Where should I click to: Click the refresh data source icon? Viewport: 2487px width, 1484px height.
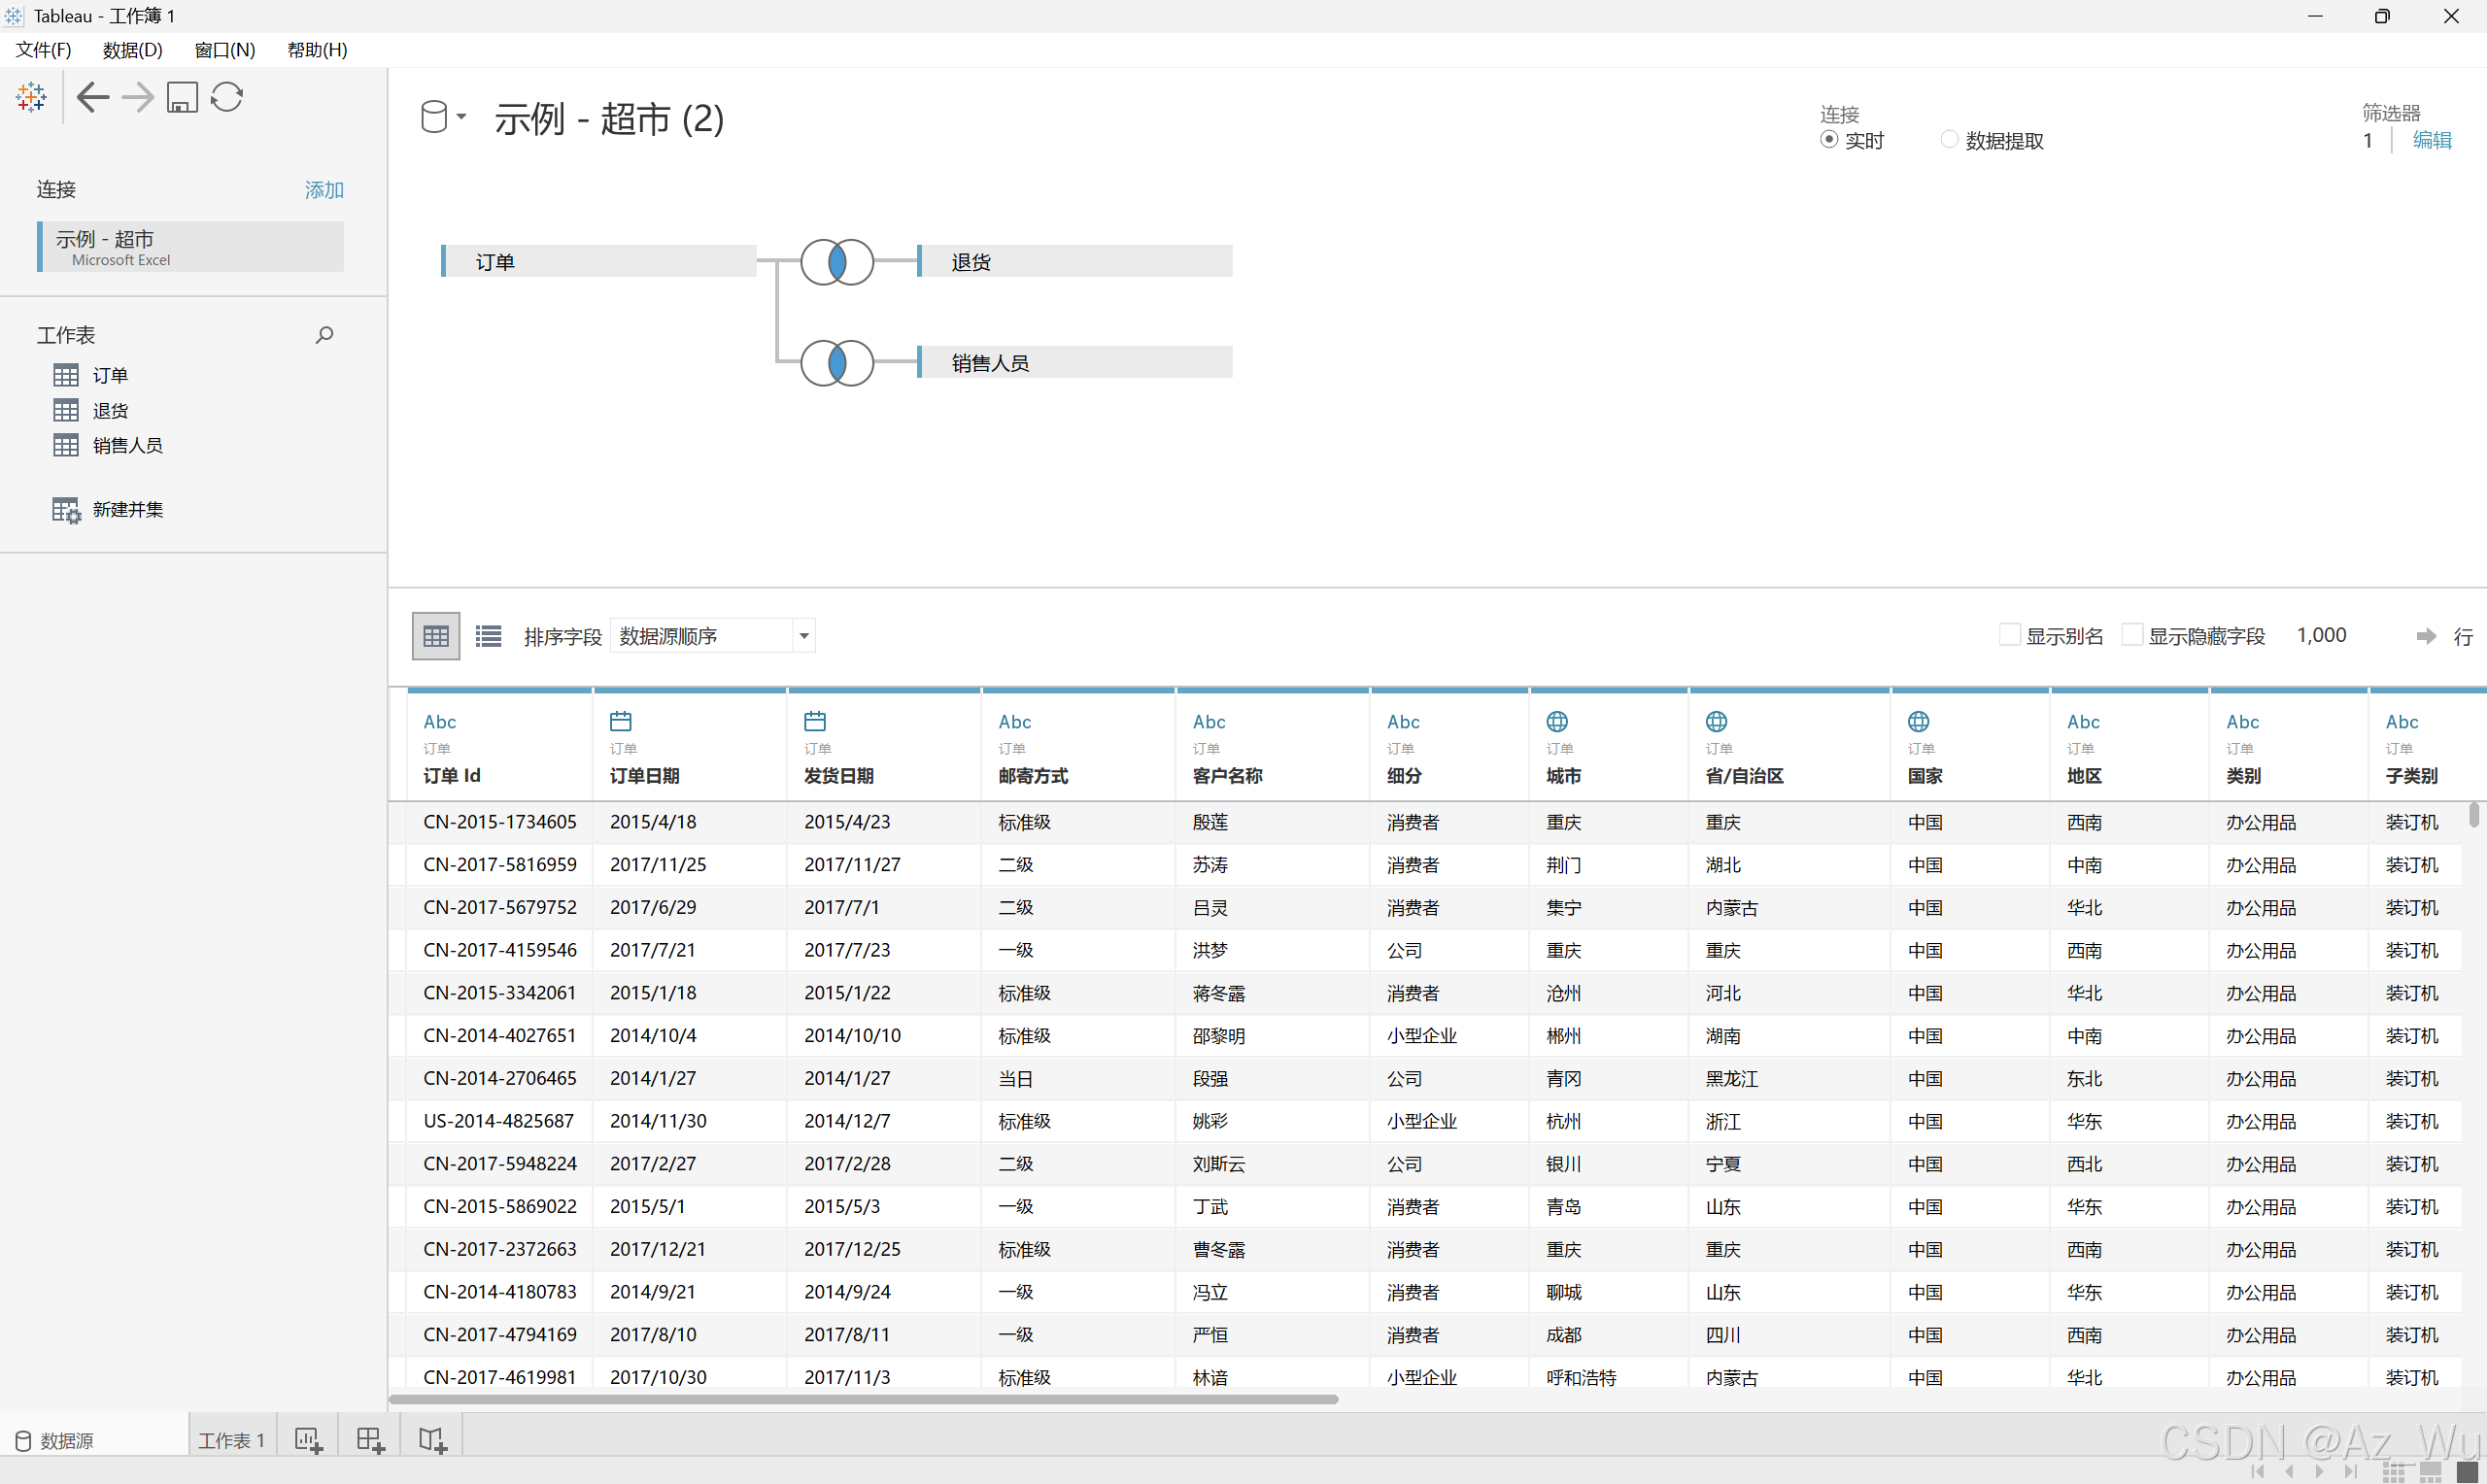coord(227,97)
